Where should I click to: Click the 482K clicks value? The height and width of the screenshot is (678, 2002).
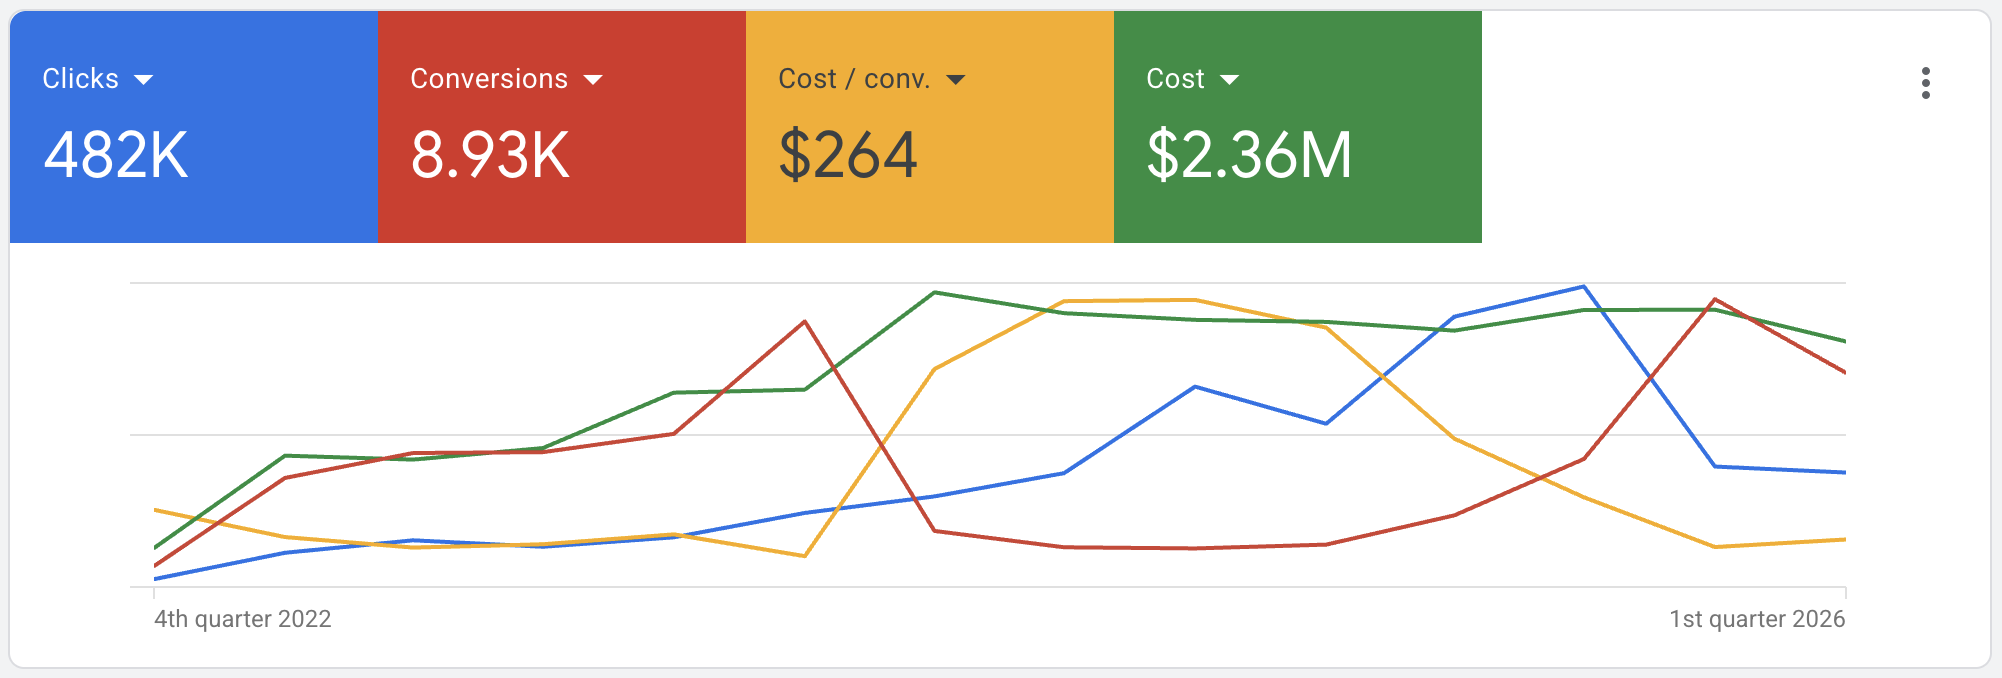click(x=116, y=156)
